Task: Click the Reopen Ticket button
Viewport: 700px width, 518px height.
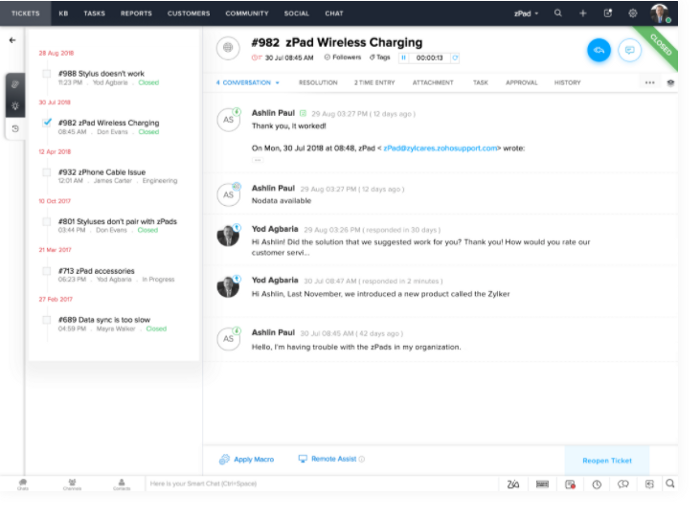Action: point(606,459)
